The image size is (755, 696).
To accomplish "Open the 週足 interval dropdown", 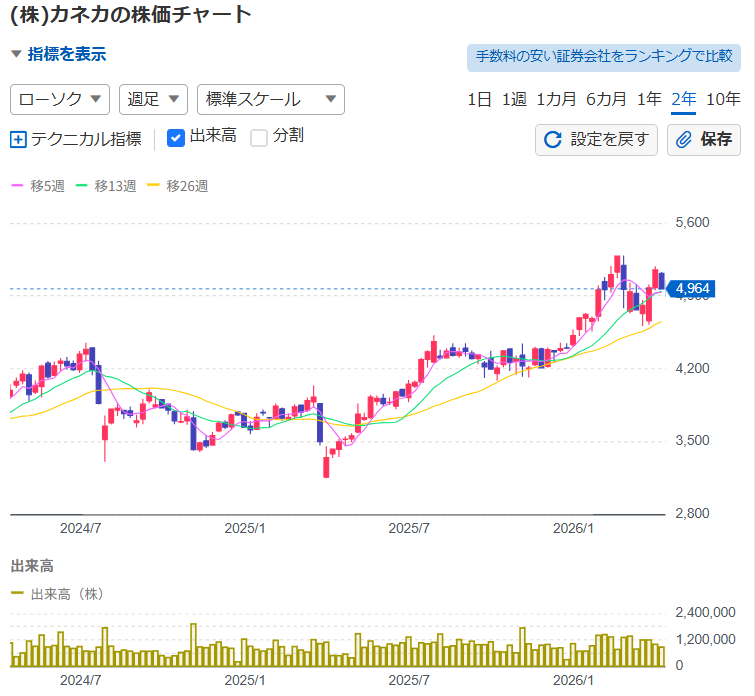I will (153, 99).
